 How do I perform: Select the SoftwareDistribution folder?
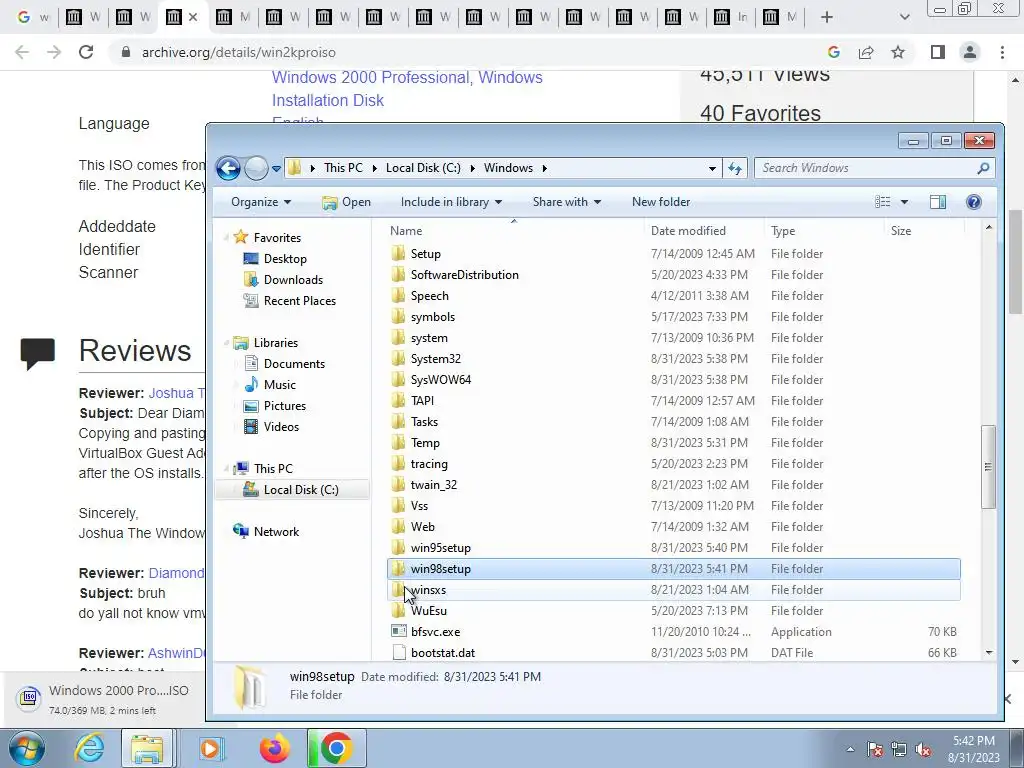point(464,275)
